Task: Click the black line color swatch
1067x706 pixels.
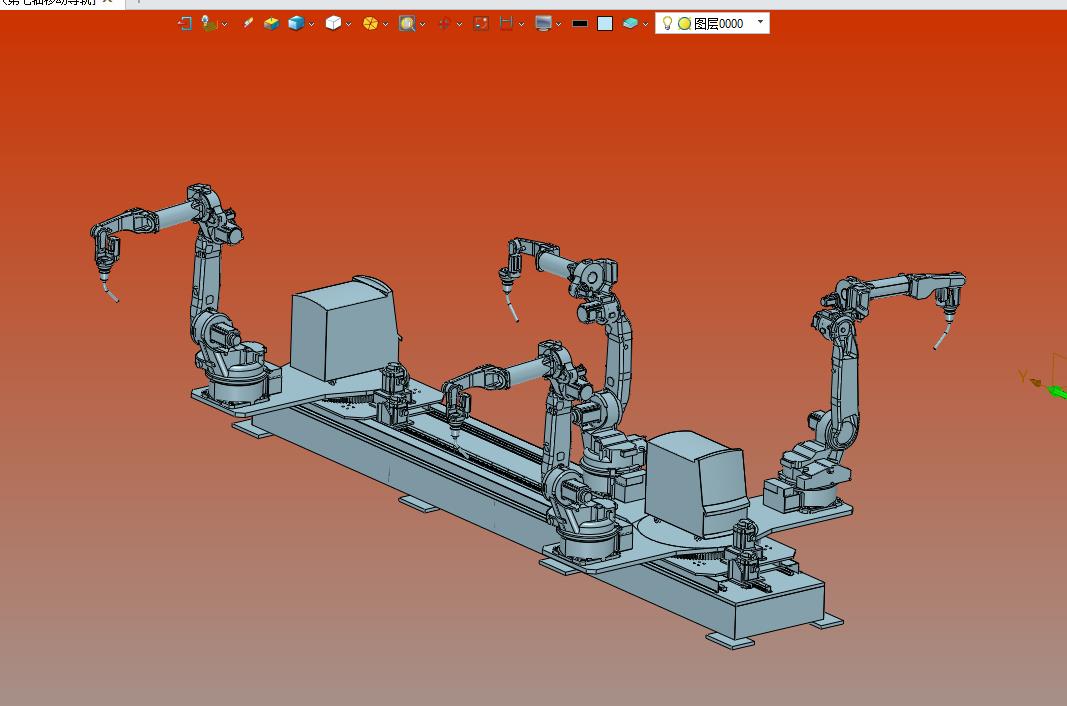Action: click(580, 24)
